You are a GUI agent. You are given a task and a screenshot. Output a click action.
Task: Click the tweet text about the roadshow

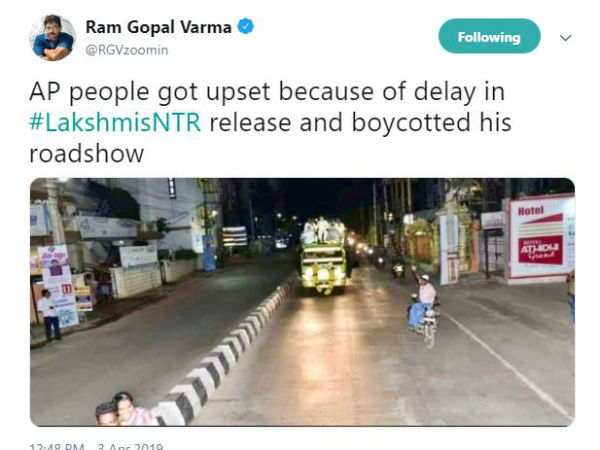(270, 122)
